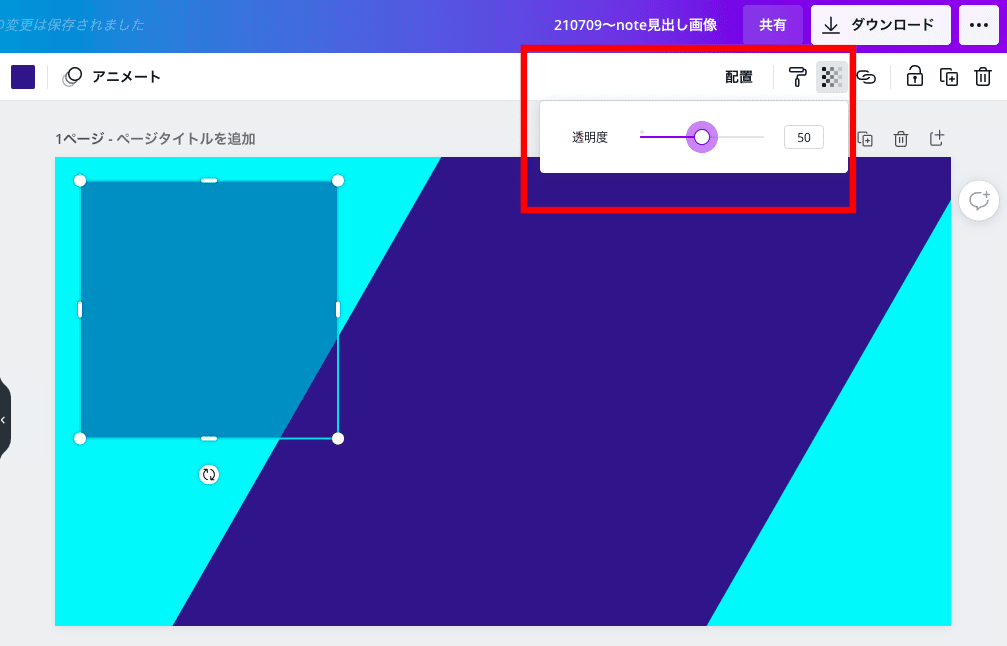Open the three-dots more options menu
The width and height of the screenshot is (1007, 646).
[979, 25]
